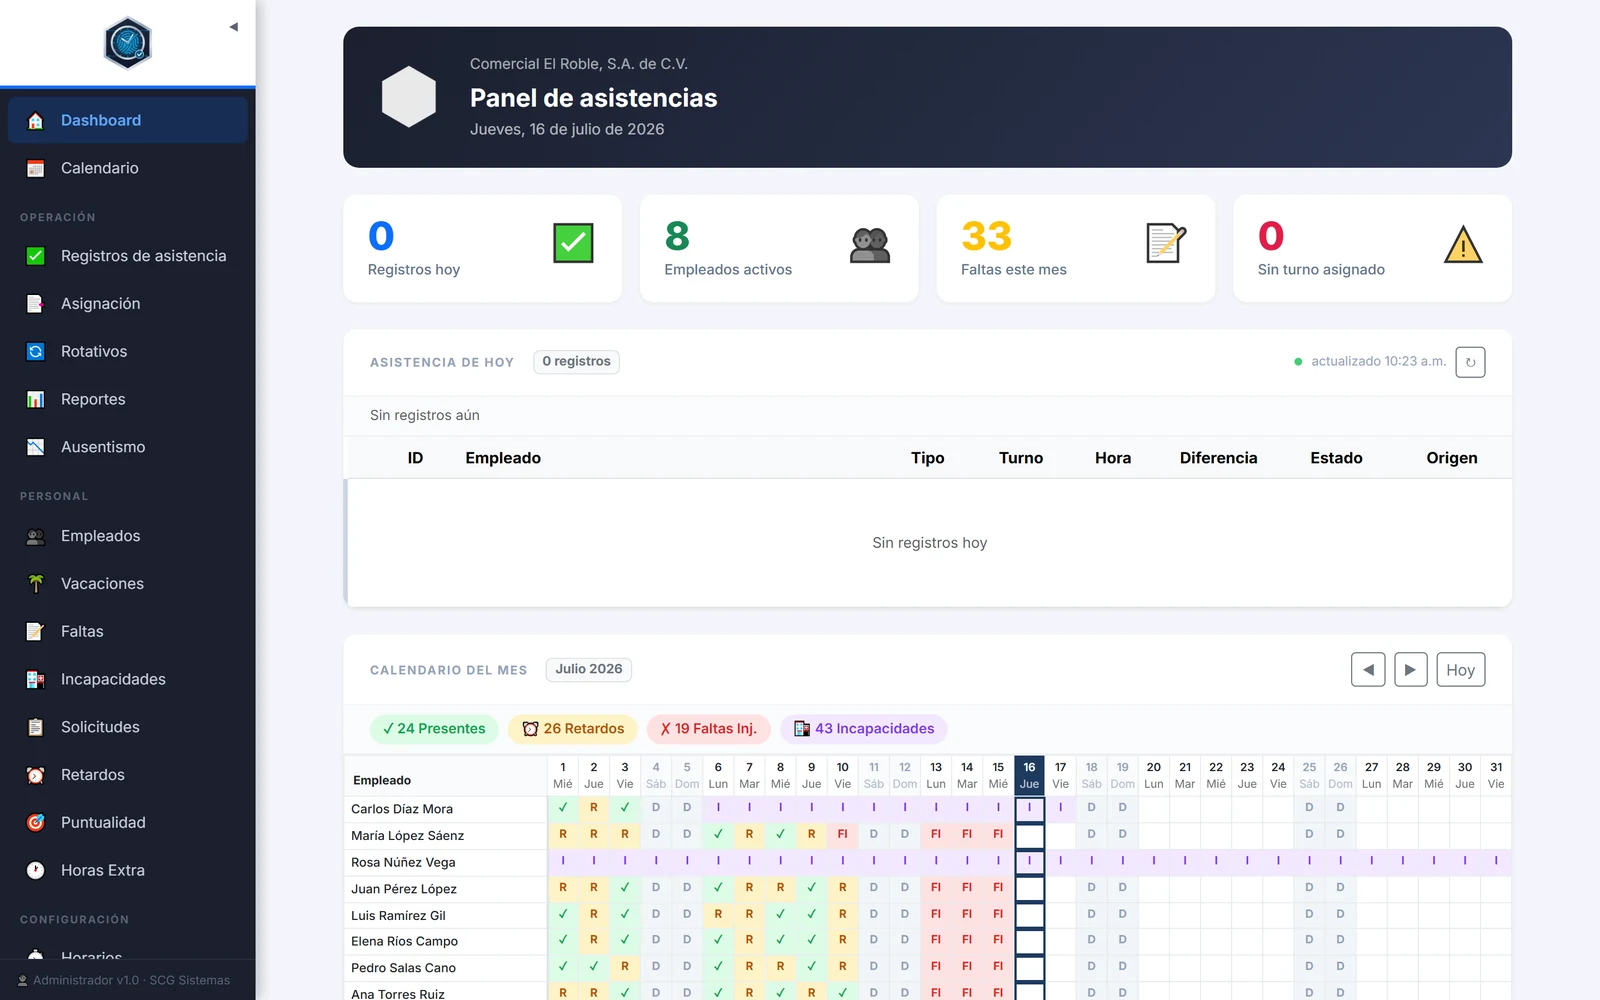Viewport: 1600px width, 1000px height.
Task: Click the Faltas memo icon
Action: coord(36,632)
